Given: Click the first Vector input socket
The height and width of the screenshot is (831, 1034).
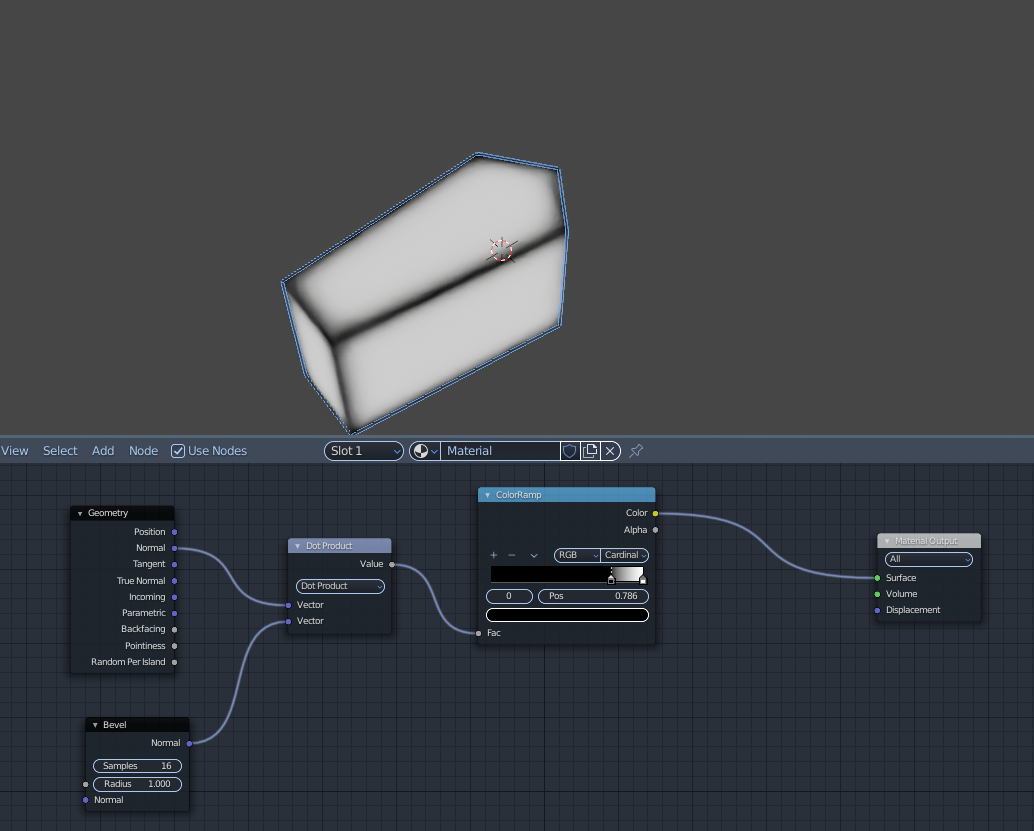Looking at the screenshot, I should [x=288, y=605].
